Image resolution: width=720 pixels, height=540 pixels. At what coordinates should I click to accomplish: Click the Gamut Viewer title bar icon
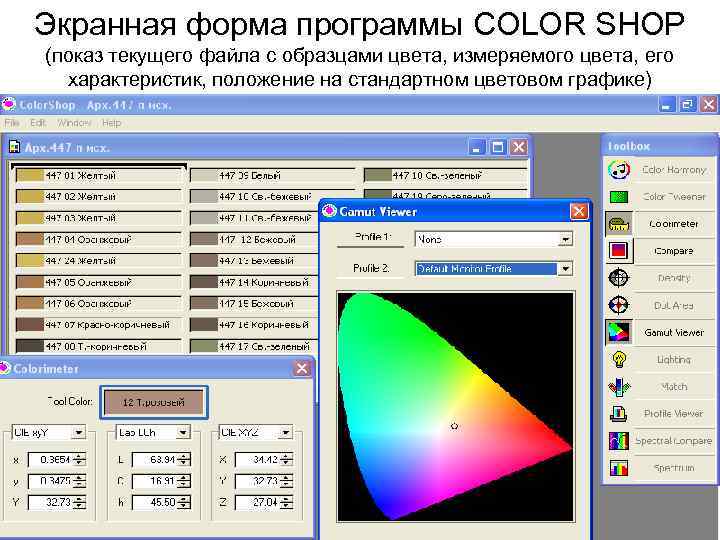click(x=329, y=211)
